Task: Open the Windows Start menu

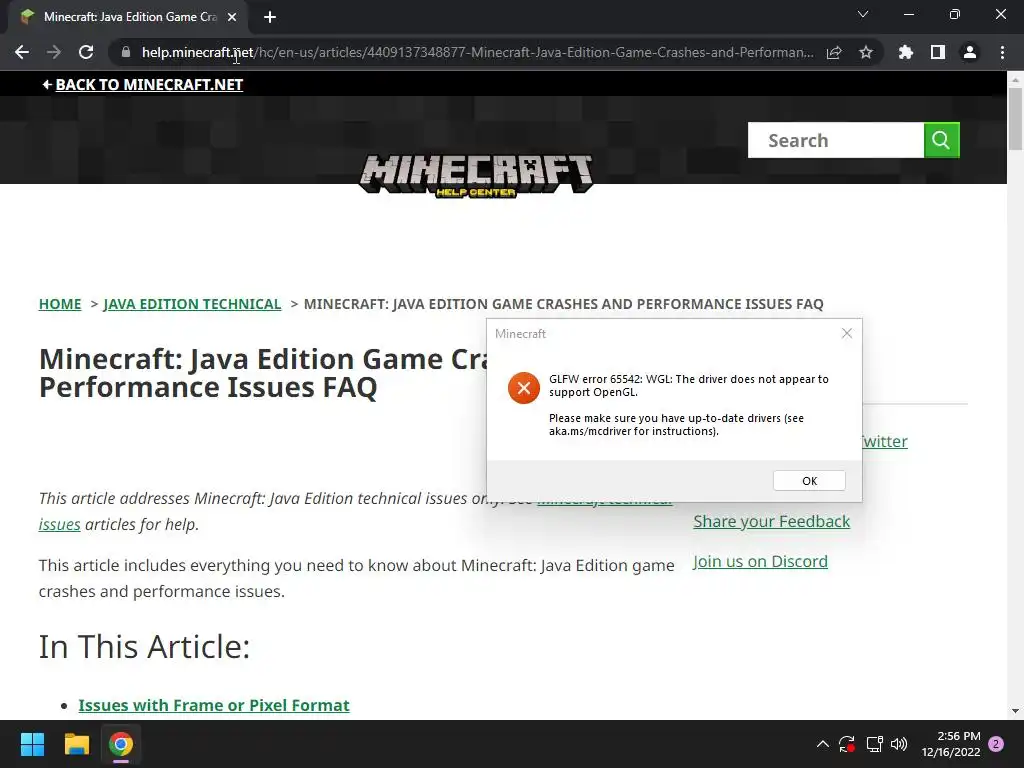Action: coord(32,744)
